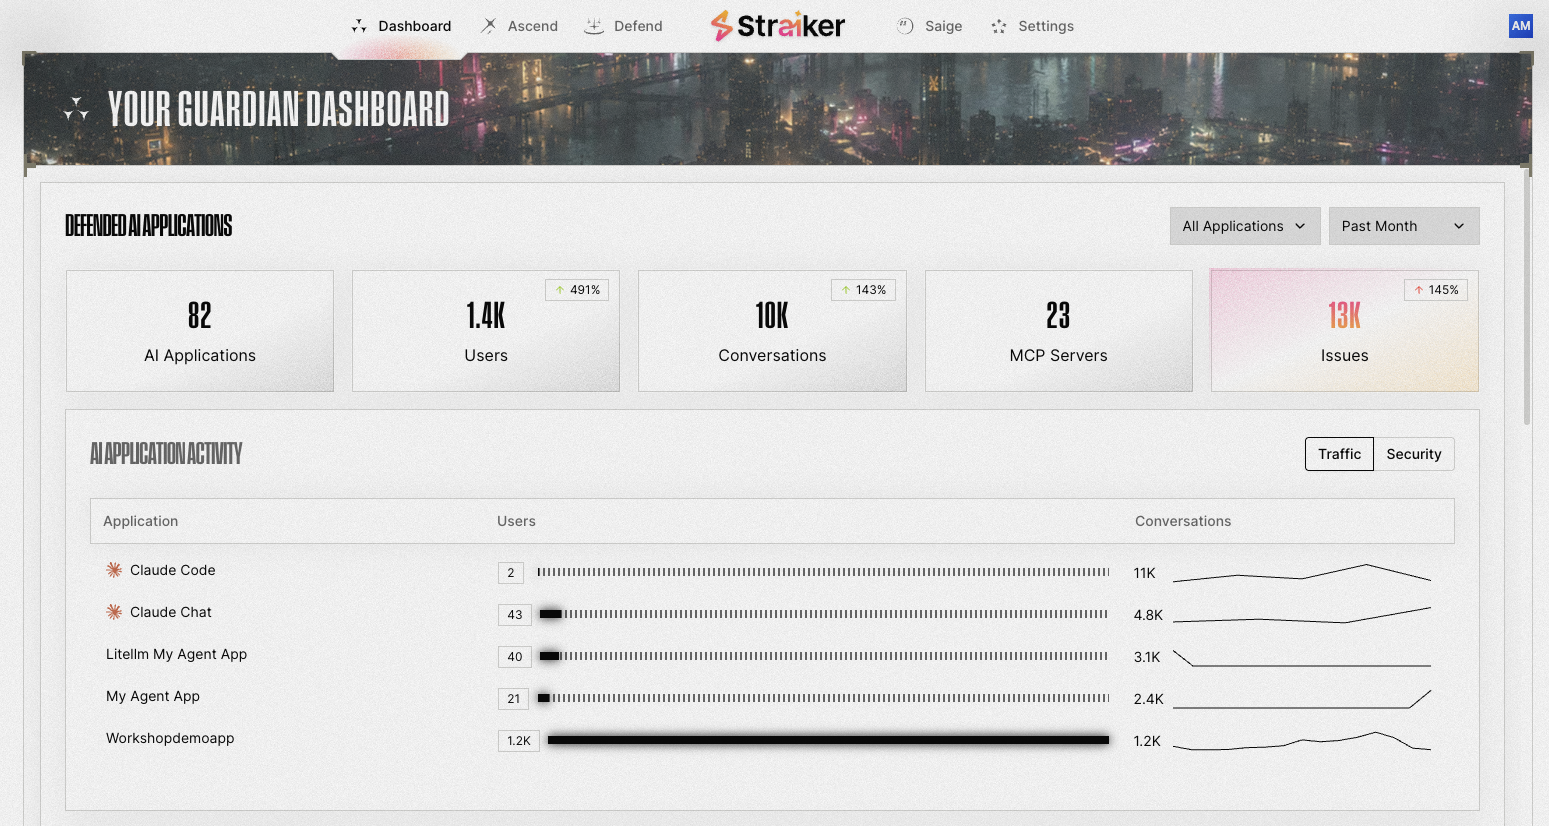This screenshot has height=826, width=1549.
Task: Click the Settings sparkle icon
Action: (x=999, y=26)
